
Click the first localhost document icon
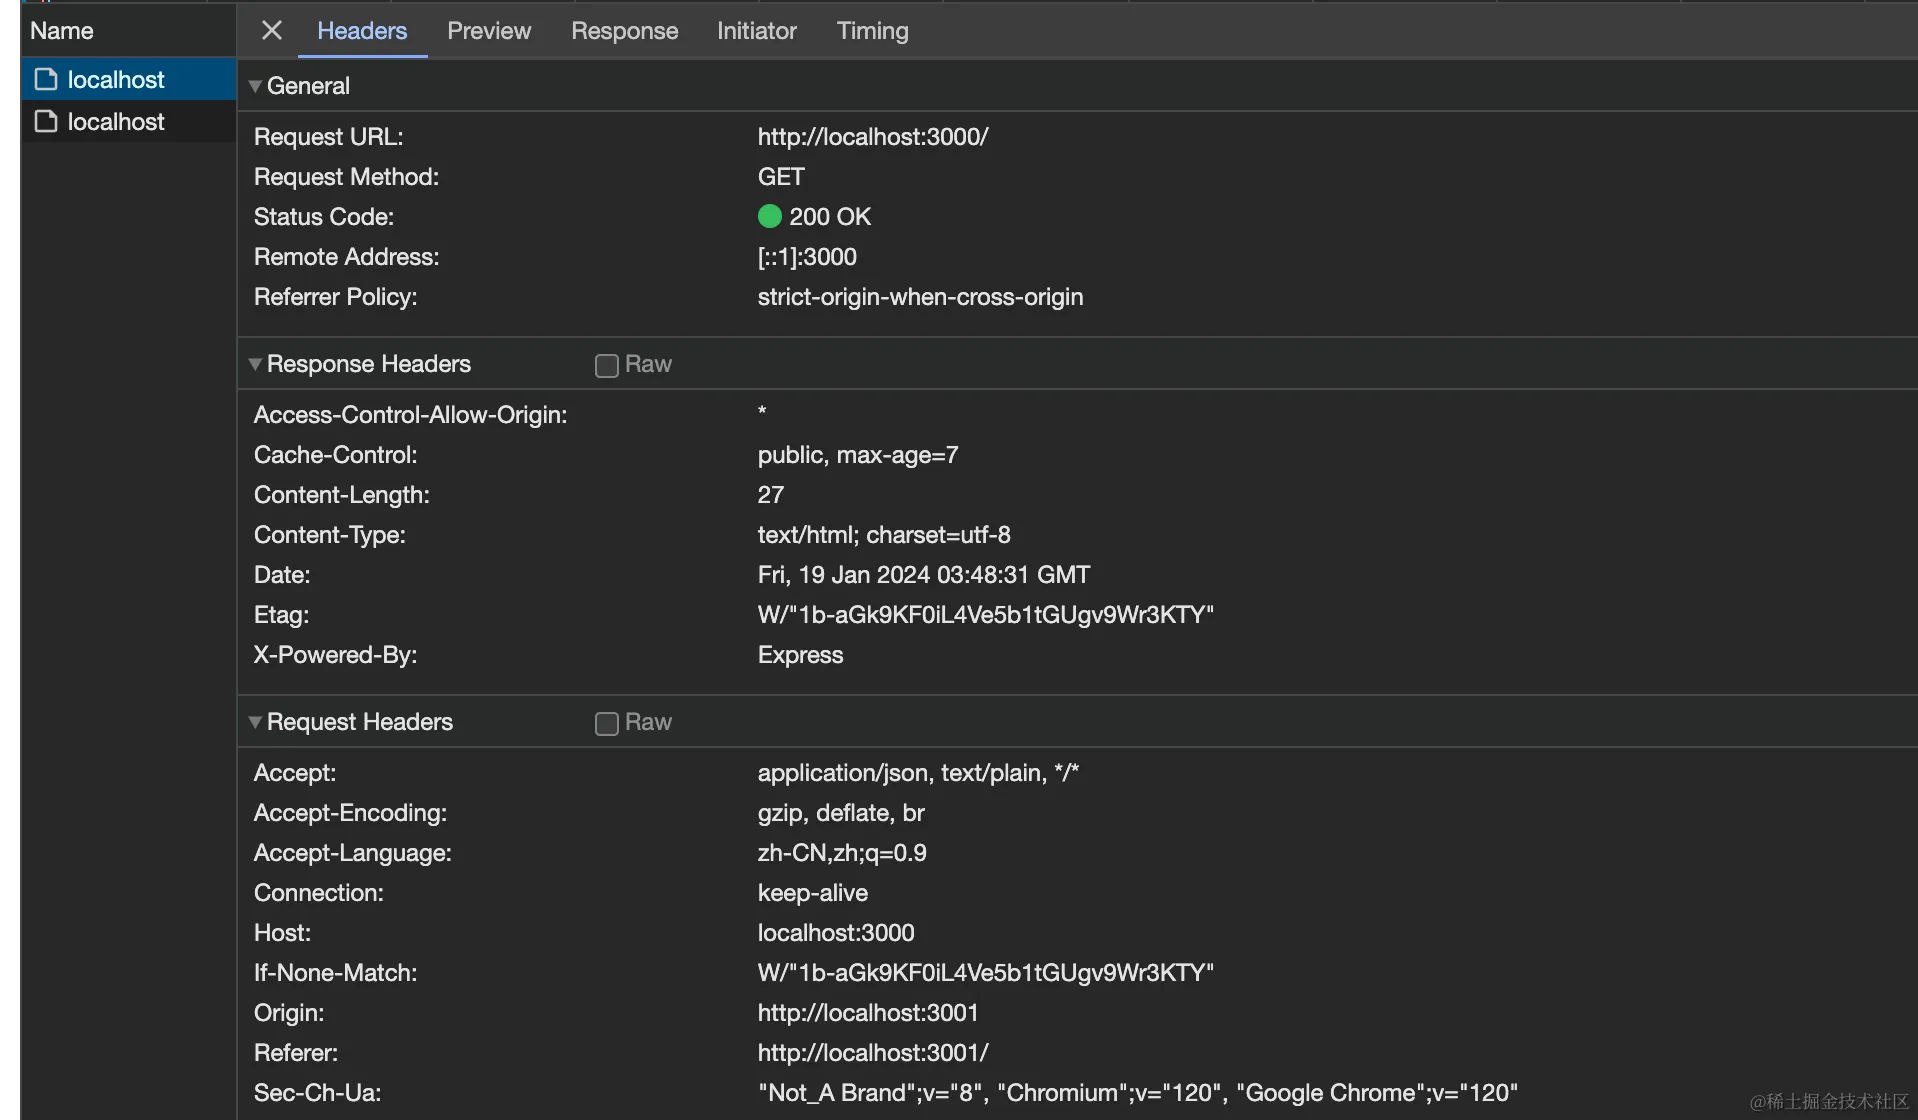tap(46, 79)
